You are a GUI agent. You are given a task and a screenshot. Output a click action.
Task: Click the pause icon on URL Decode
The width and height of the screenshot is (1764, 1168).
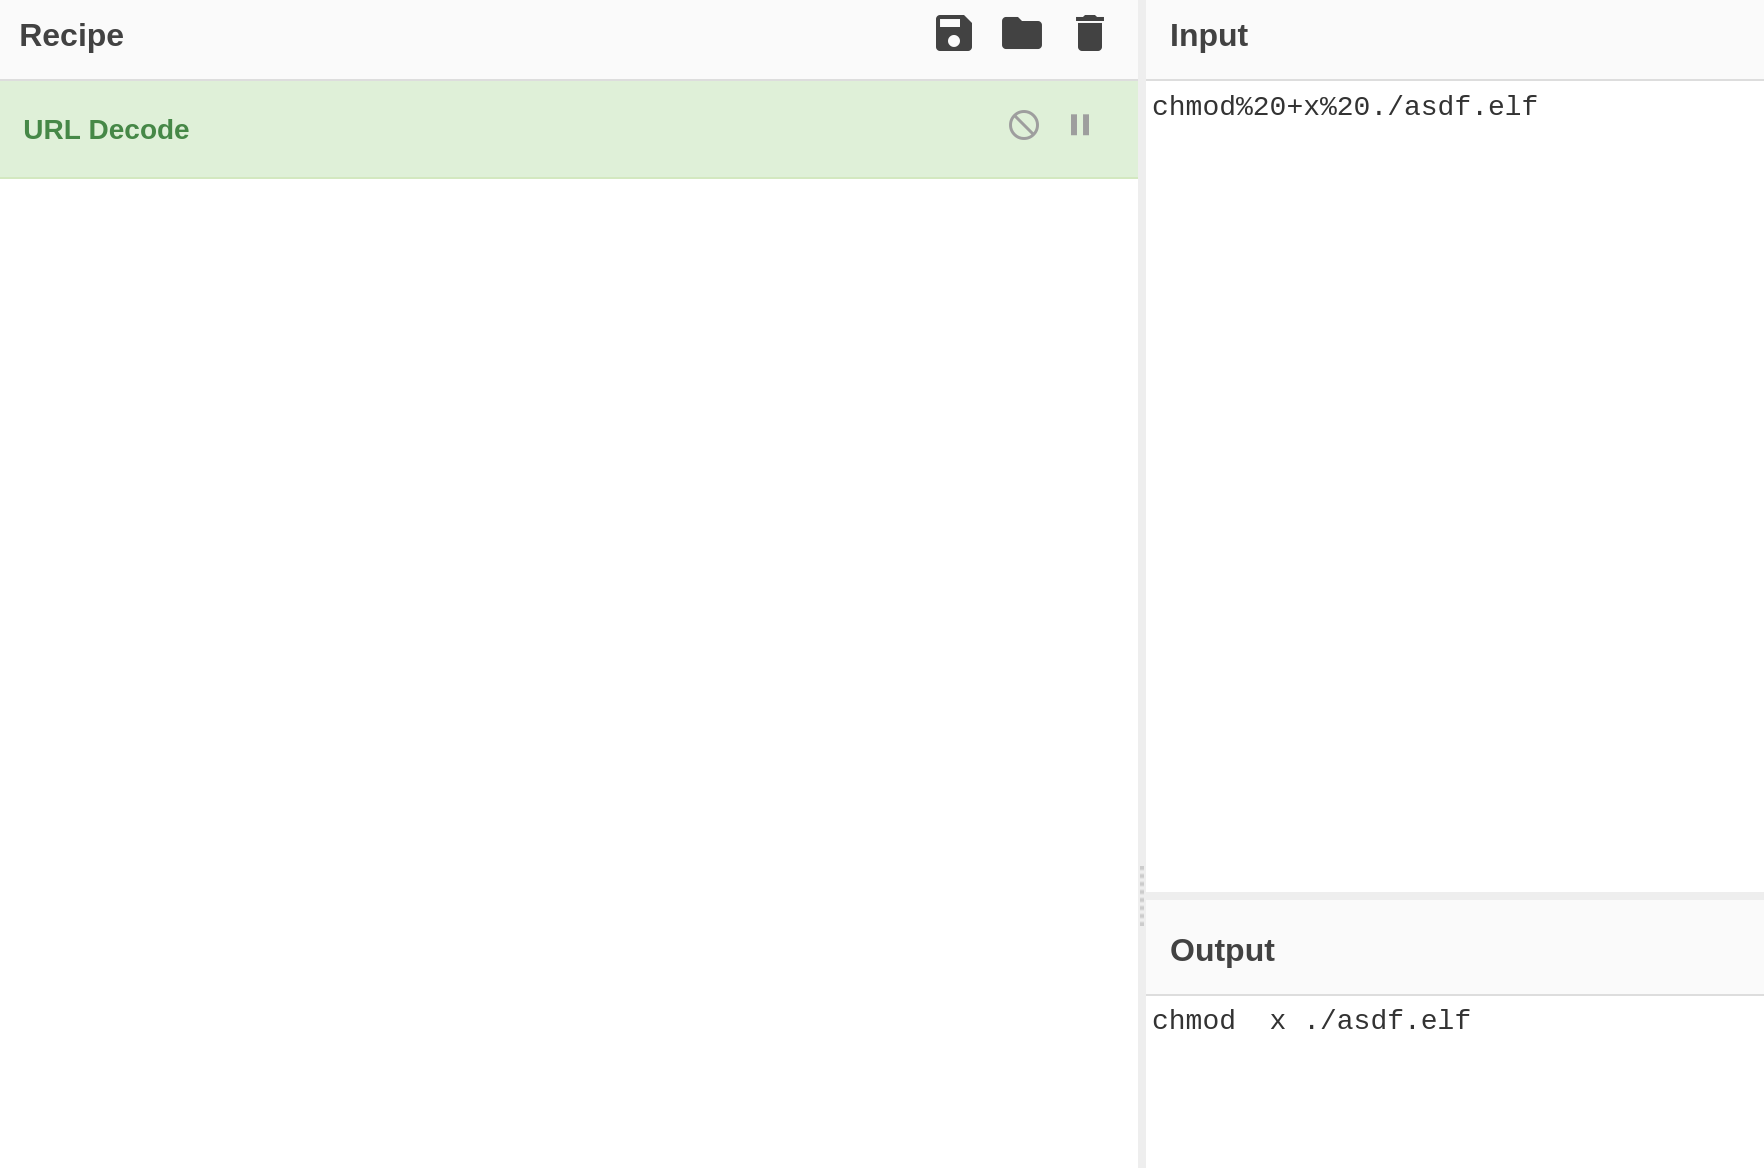[x=1079, y=125]
